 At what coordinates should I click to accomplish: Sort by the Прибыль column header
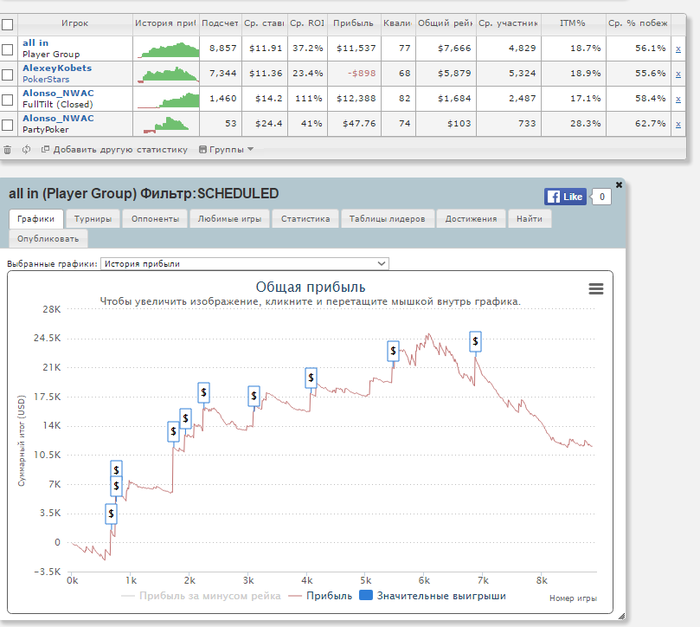354,23
